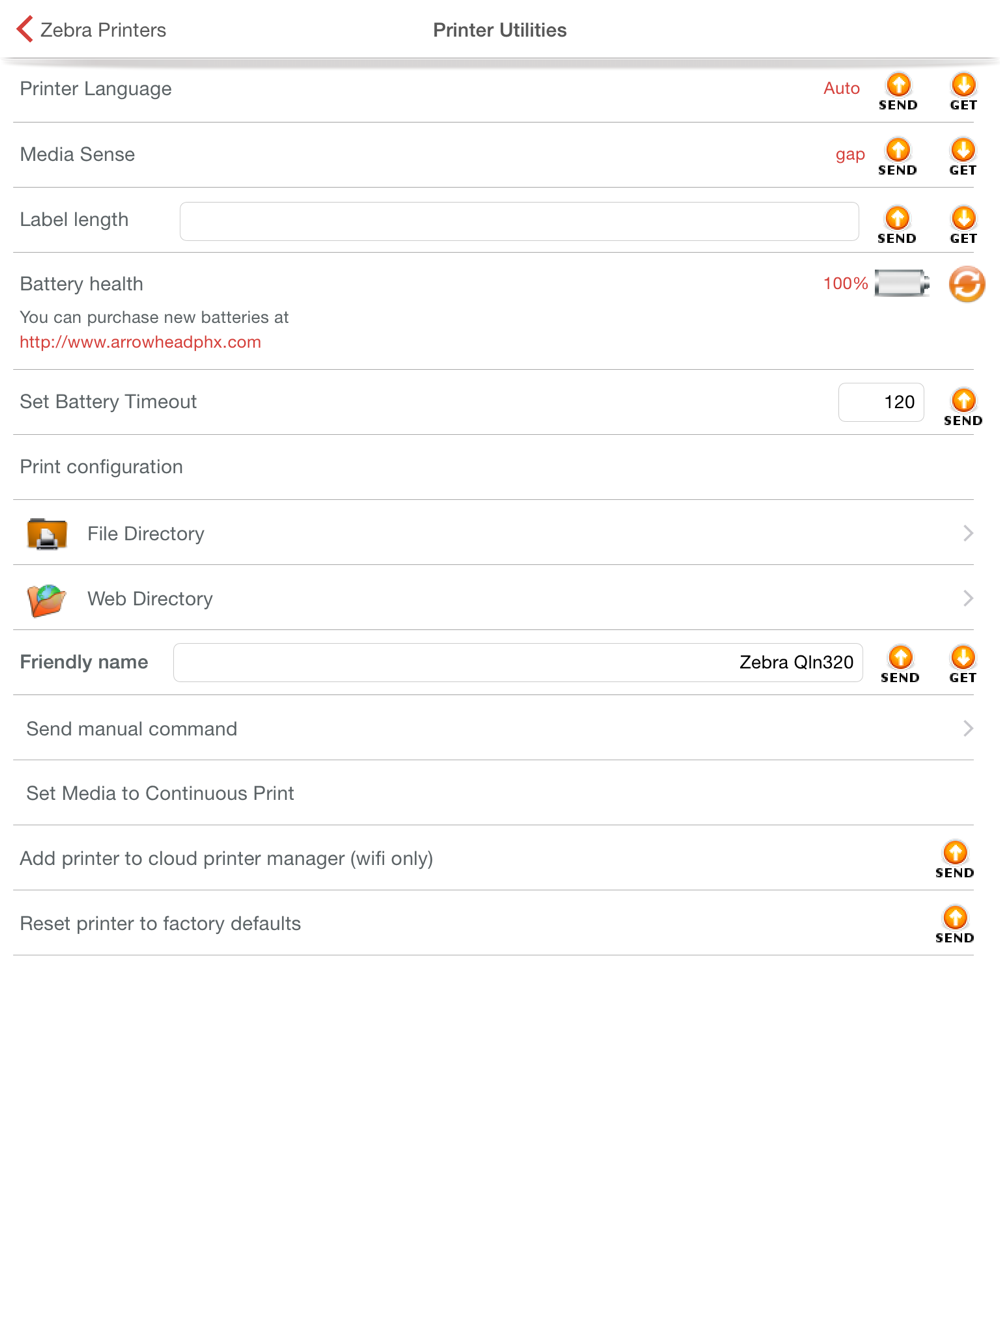The width and height of the screenshot is (1000, 1333).
Task: Edit the Battery Timeout field showing 120
Action: click(x=881, y=402)
